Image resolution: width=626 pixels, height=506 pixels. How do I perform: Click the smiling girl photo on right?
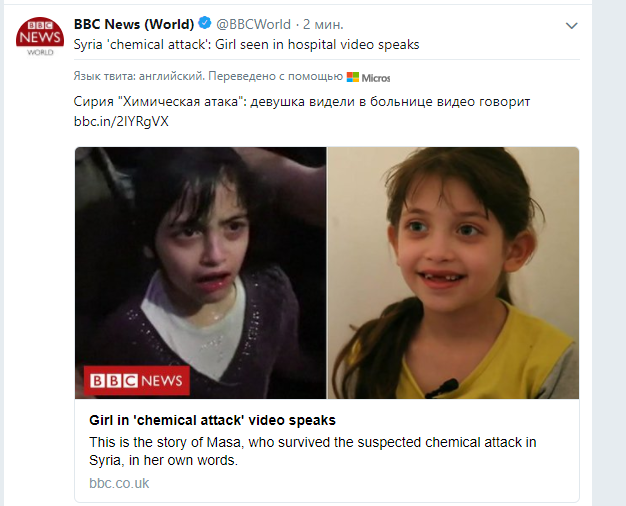[x=453, y=273]
